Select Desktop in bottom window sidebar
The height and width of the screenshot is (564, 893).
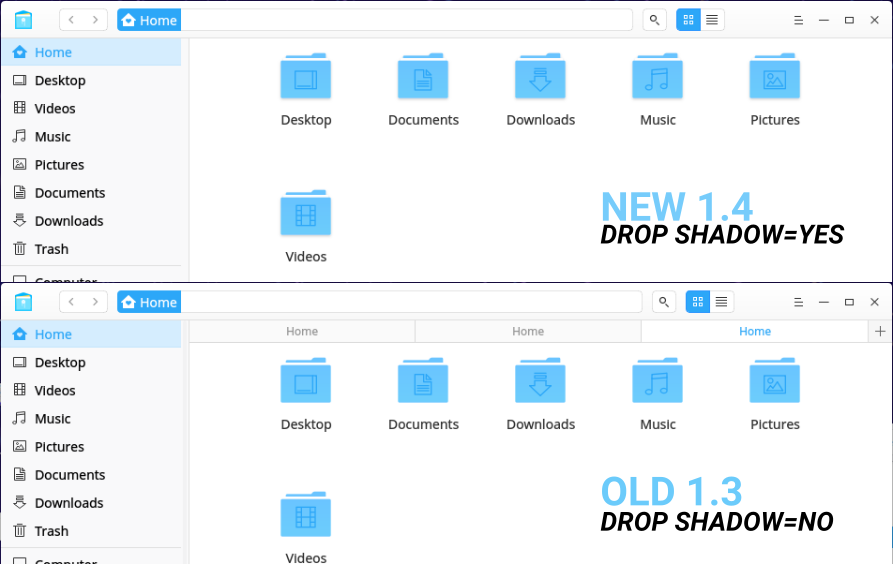91,362
